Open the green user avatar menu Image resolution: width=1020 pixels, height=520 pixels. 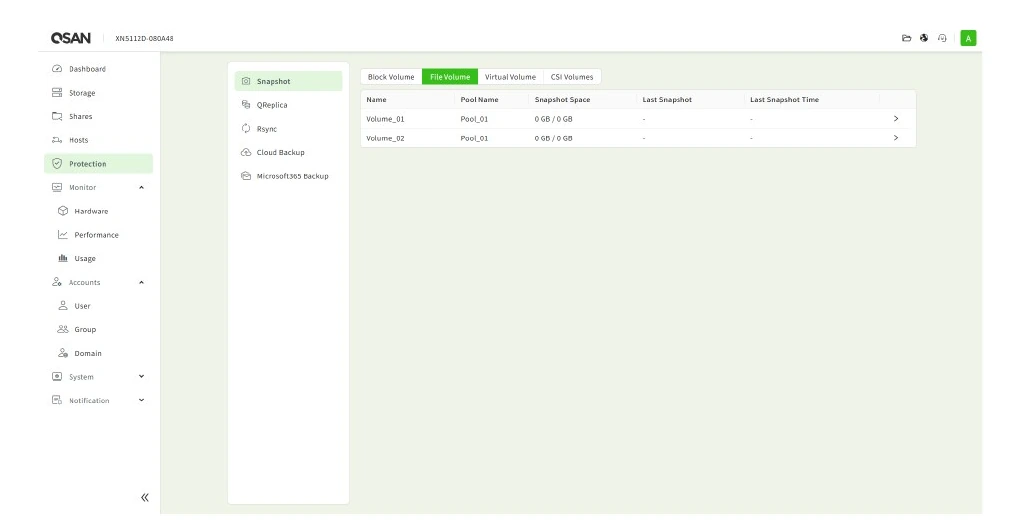[968, 38]
